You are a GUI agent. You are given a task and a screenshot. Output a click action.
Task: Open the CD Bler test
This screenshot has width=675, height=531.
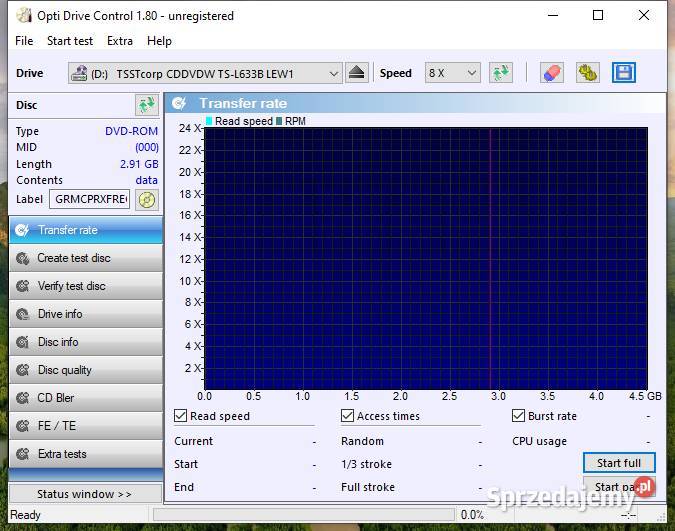pyautogui.click(x=86, y=398)
